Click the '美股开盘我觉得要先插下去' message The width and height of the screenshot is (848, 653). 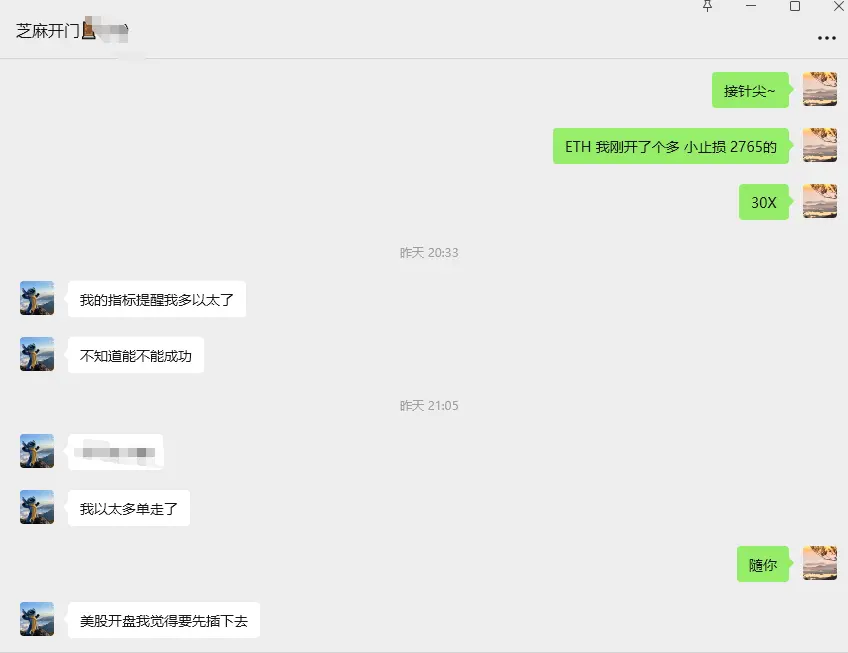(x=164, y=620)
